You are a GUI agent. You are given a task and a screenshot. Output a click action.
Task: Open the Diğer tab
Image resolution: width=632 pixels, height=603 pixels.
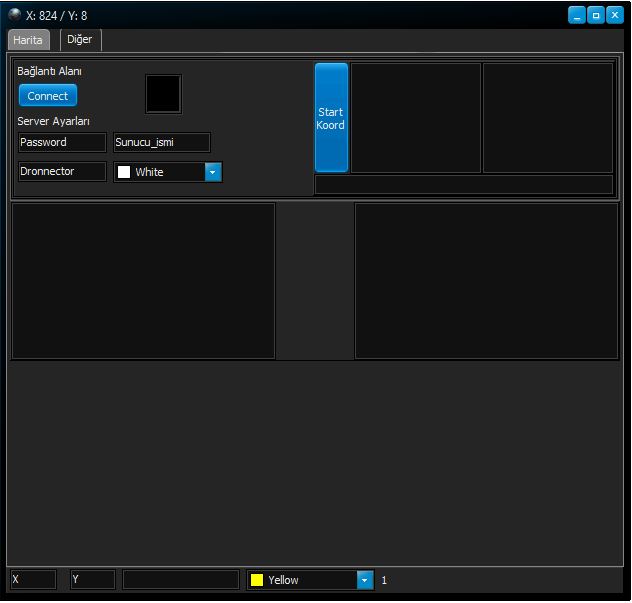click(80, 40)
